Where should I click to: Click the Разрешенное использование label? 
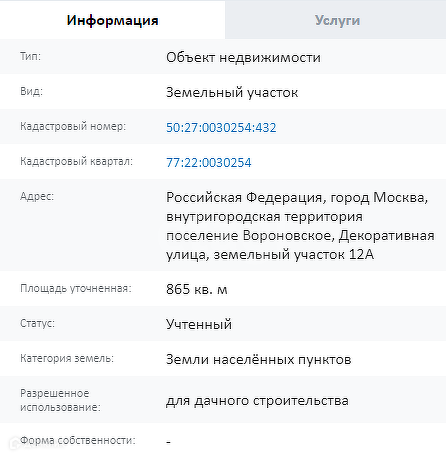point(60,400)
